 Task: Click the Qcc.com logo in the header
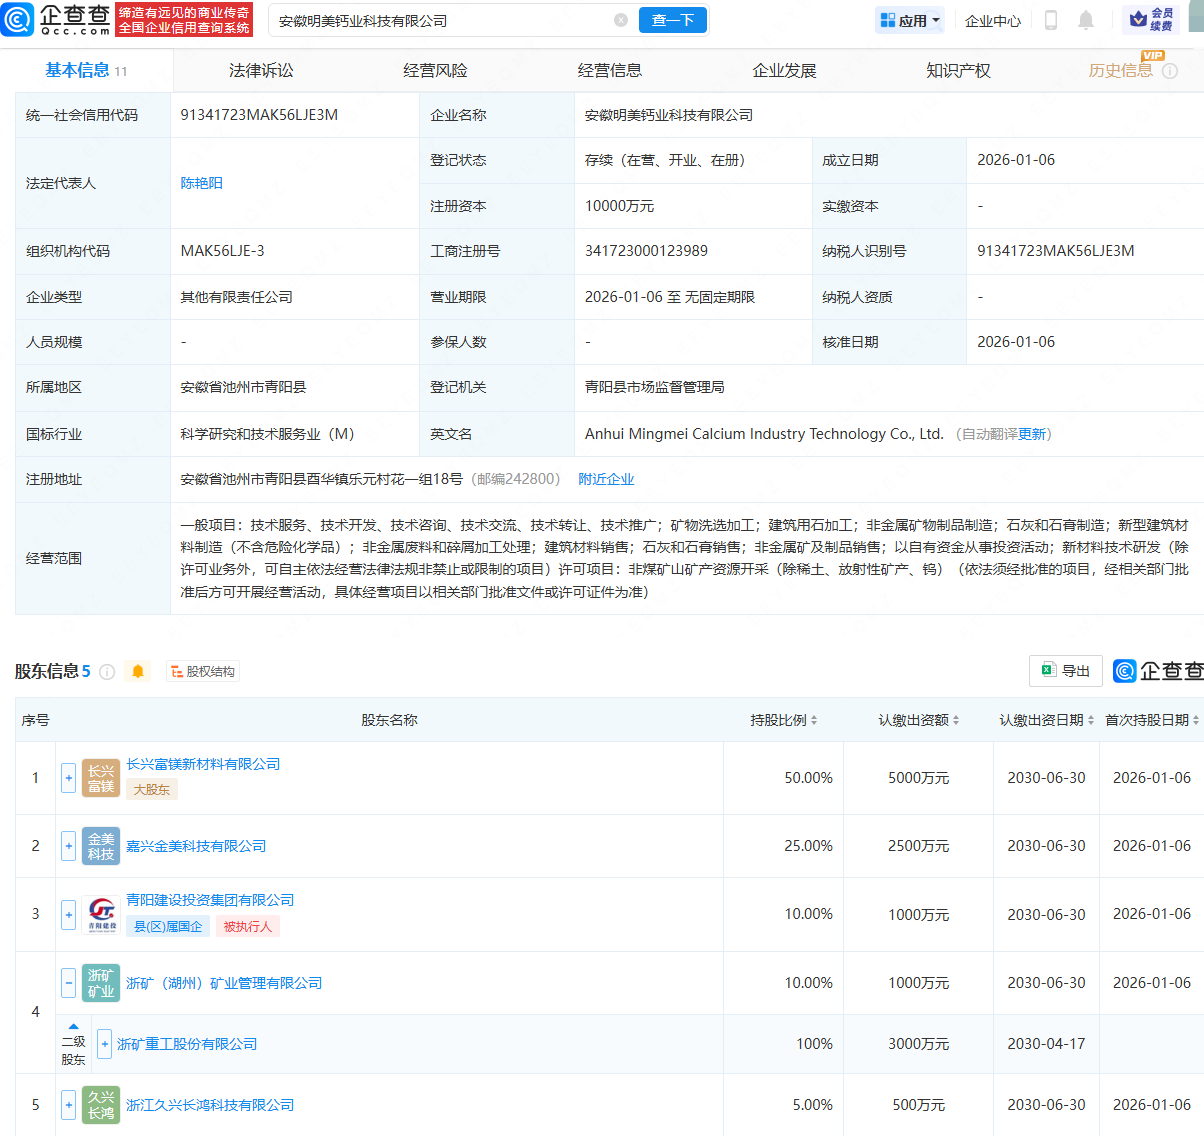pos(57,19)
